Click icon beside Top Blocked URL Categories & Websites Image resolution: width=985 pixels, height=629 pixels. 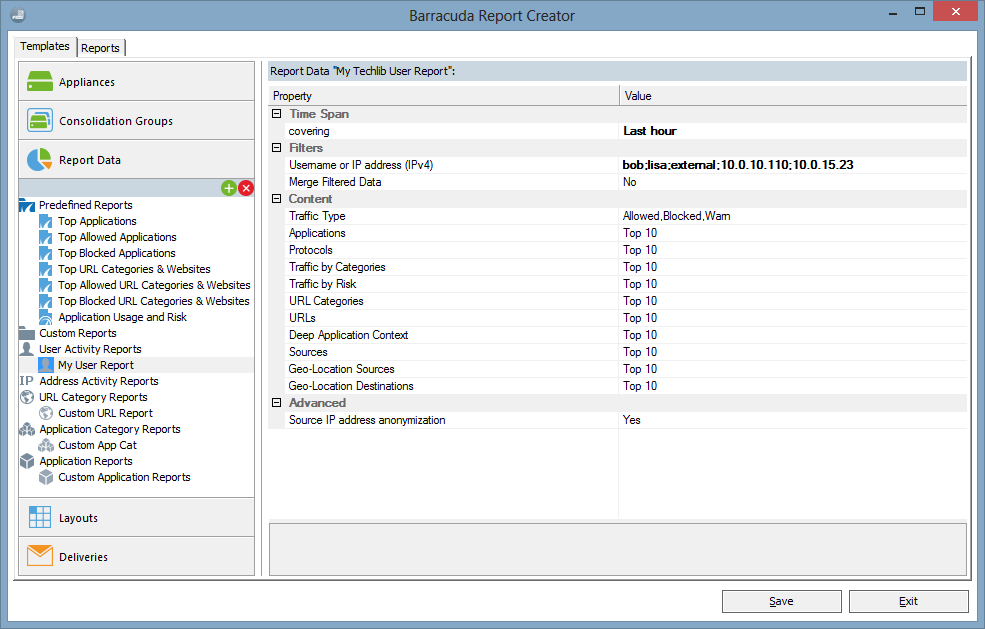click(x=46, y=301)
